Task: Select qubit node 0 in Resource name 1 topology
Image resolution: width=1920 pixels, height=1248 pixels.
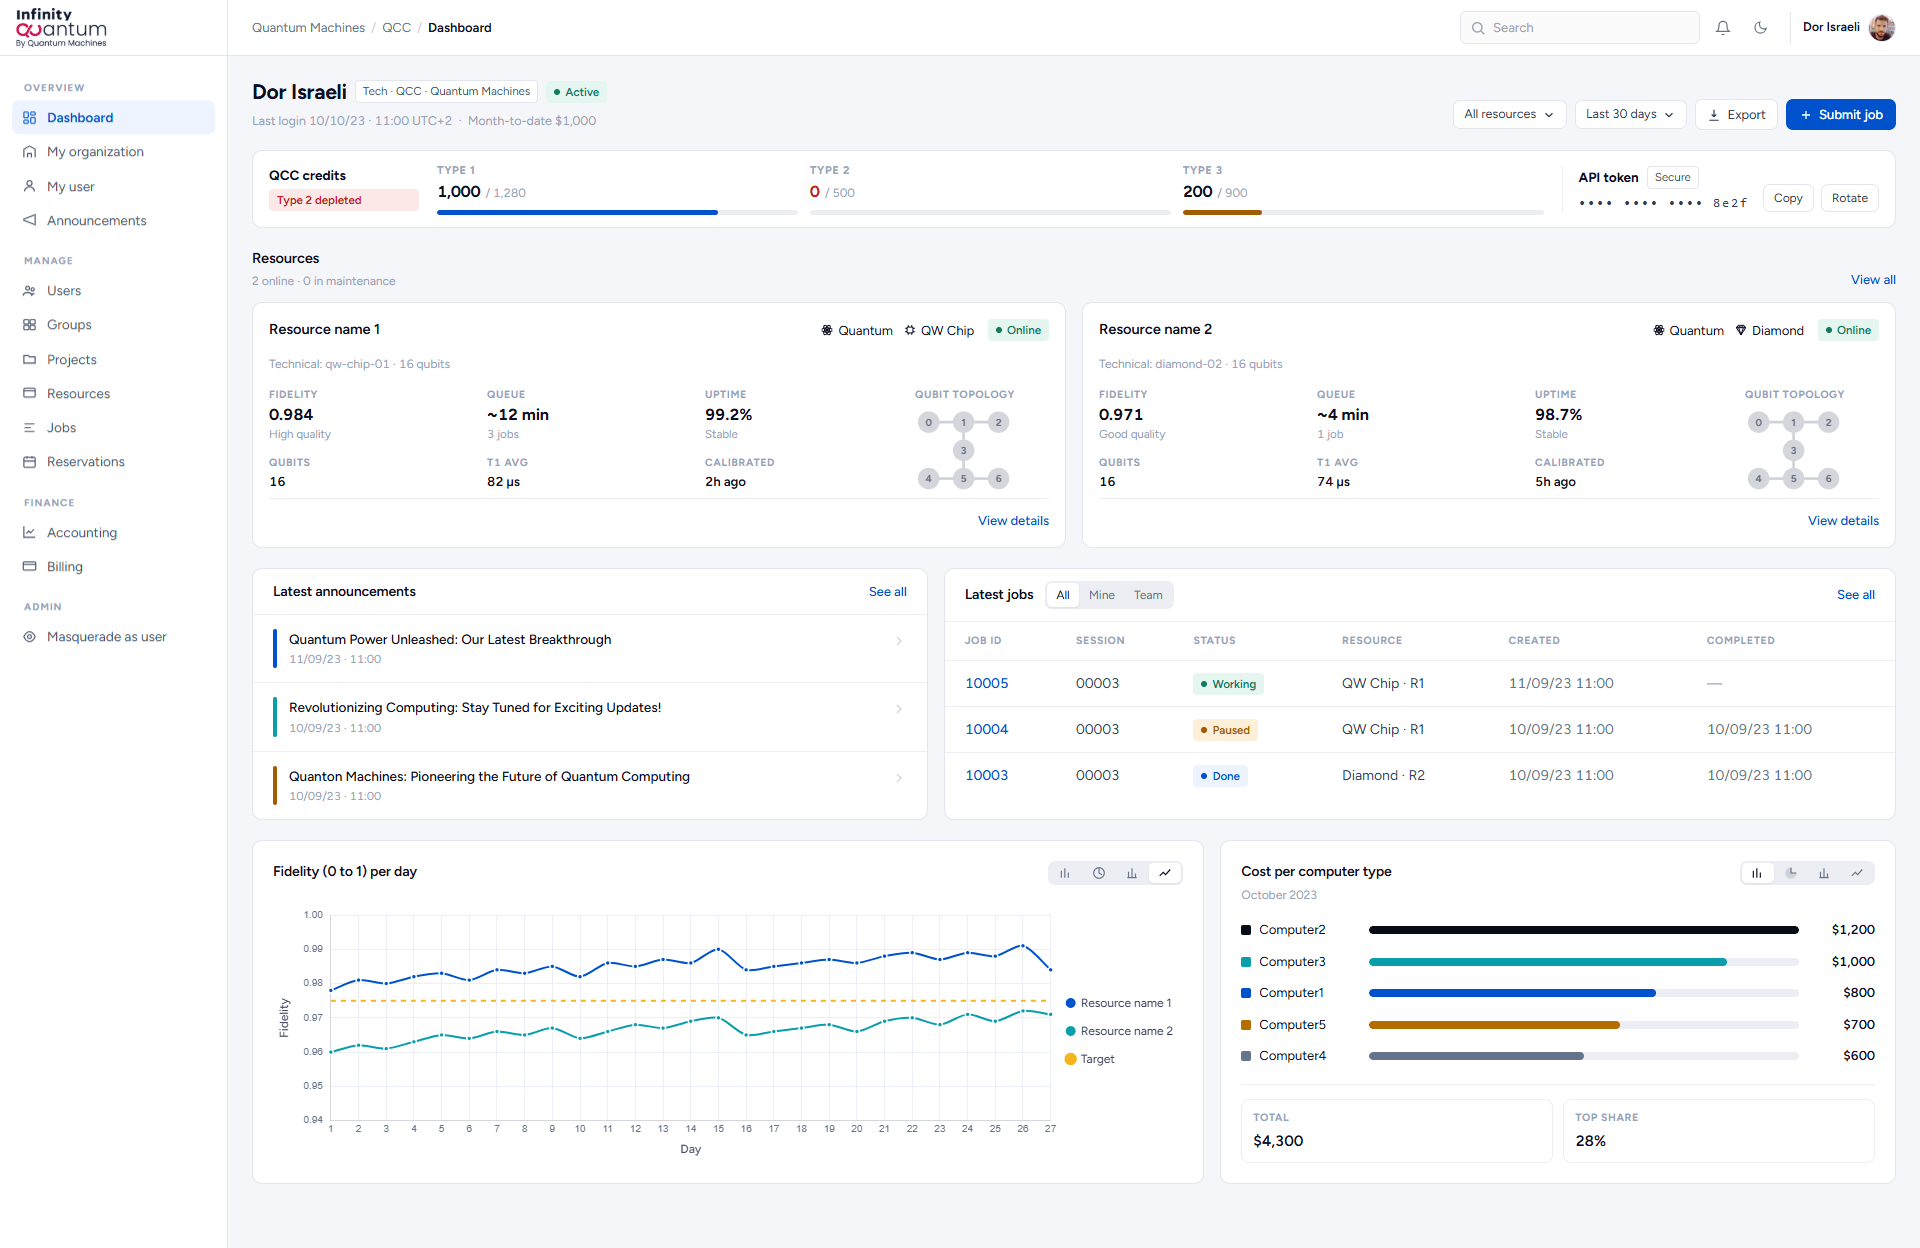Action: (929, 422)
